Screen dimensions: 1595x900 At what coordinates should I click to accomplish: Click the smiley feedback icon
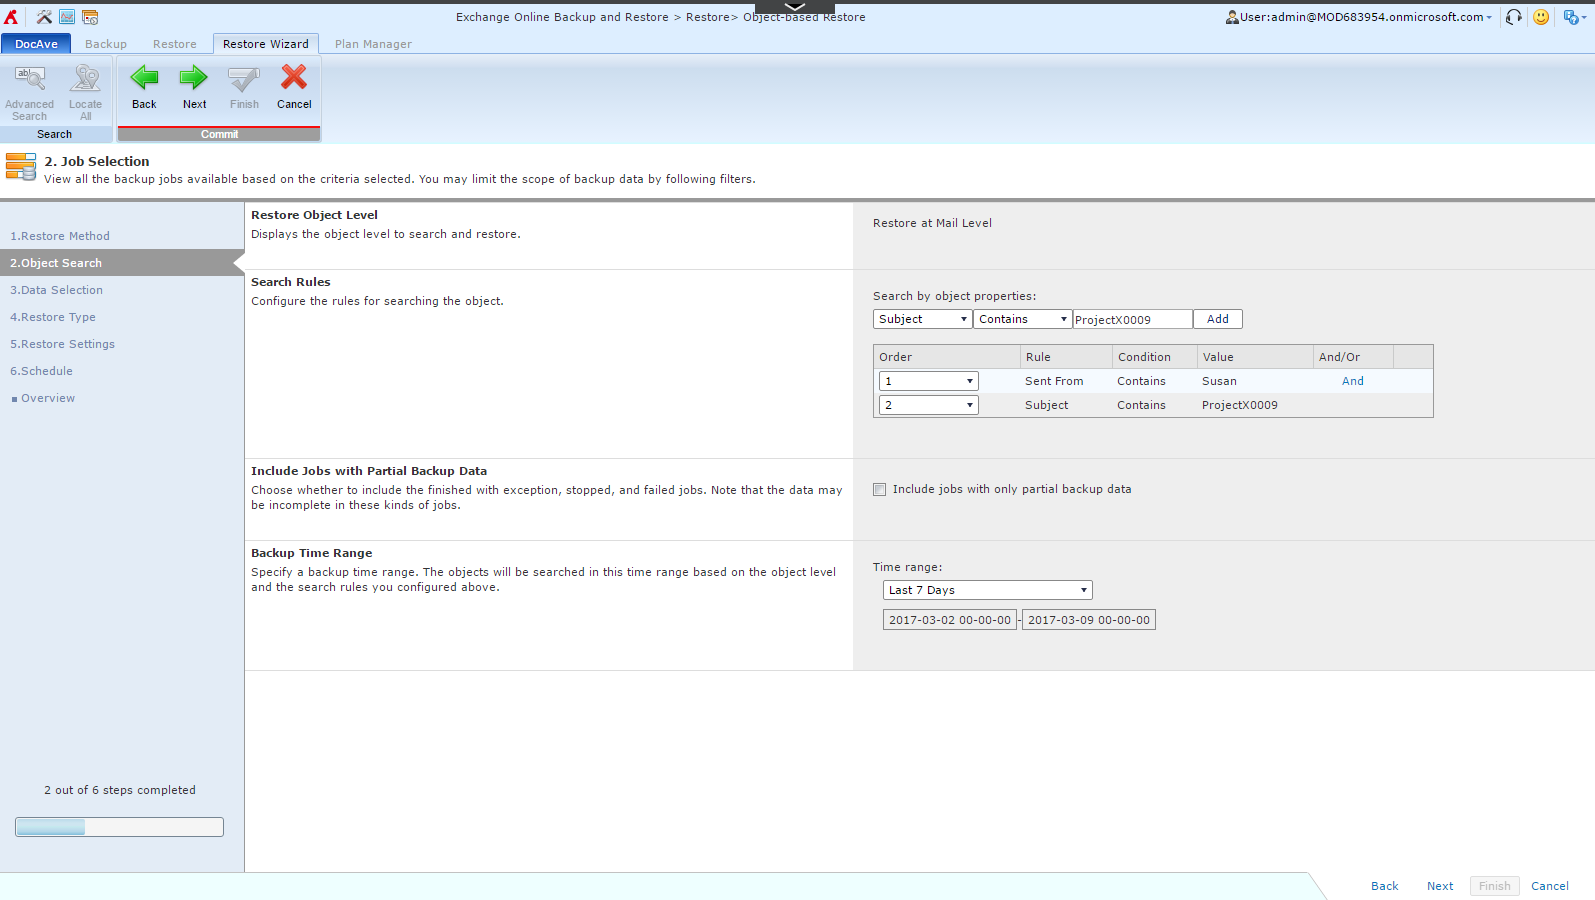1541,17
